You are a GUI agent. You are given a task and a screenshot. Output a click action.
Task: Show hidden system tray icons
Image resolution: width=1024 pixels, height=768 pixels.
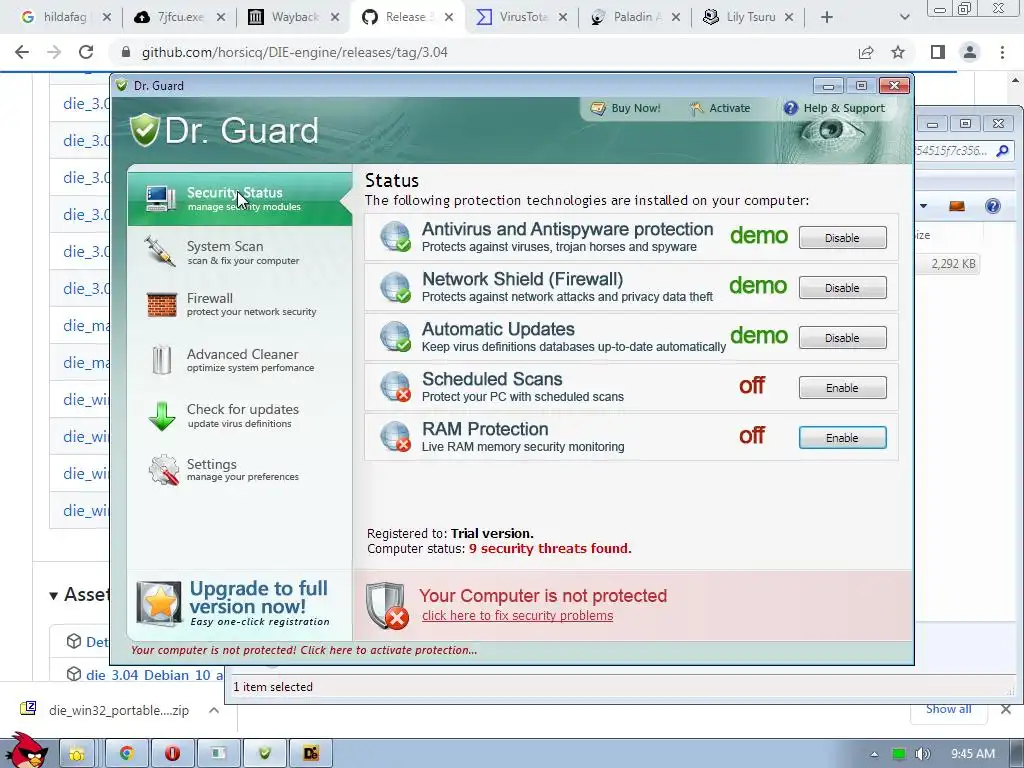point(874,754)
